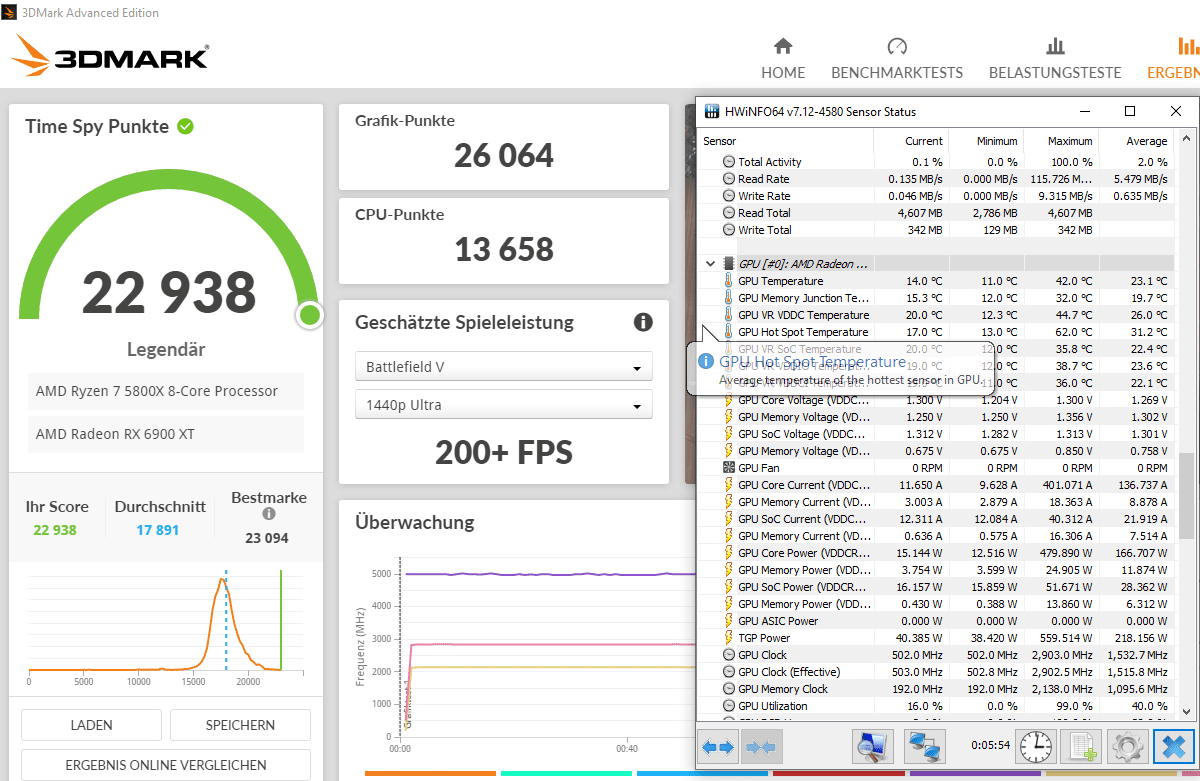Screen dimensions: 1200x781
Task: Click the chip icon beside GPU [#0] AMD Radeon
Action: 729,264
